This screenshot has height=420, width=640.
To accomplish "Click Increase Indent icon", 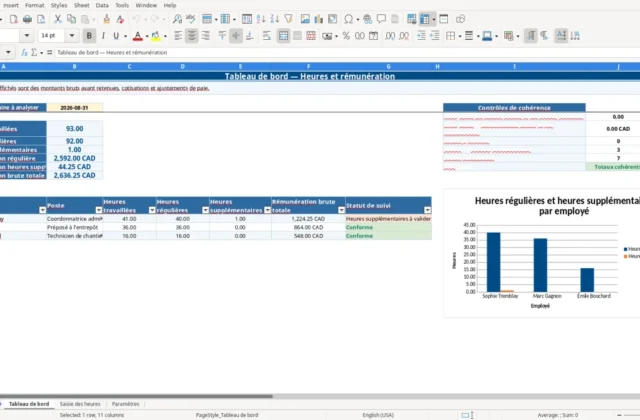I will [x=421, y=36].
